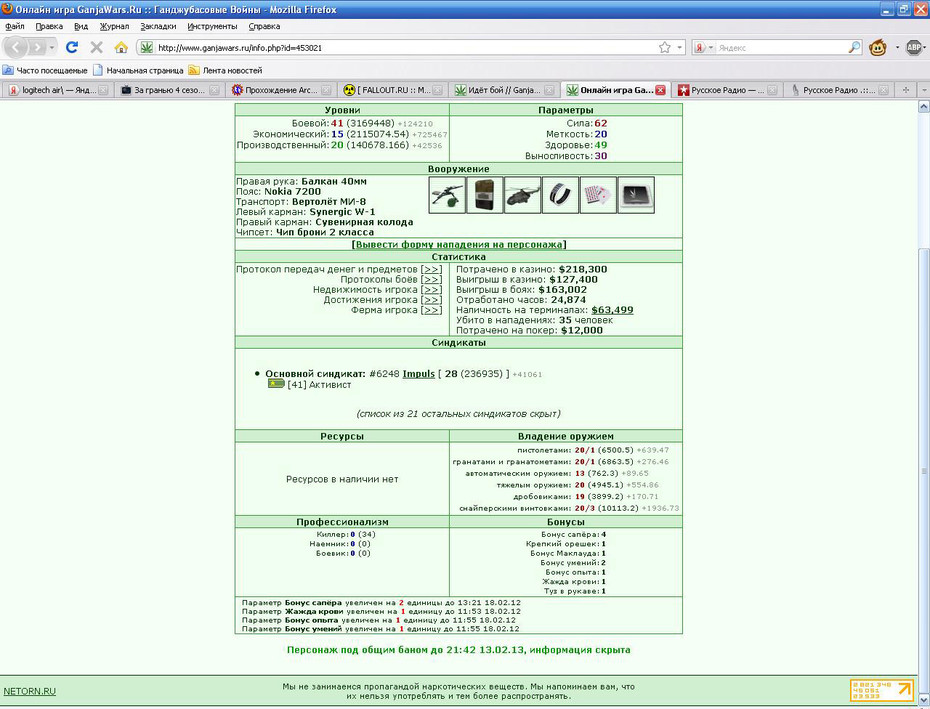The image size is (930, 709).
Task: Click the Nokia 7200 belt item icon
Action: pyautogui.click(x=485, y=195)
